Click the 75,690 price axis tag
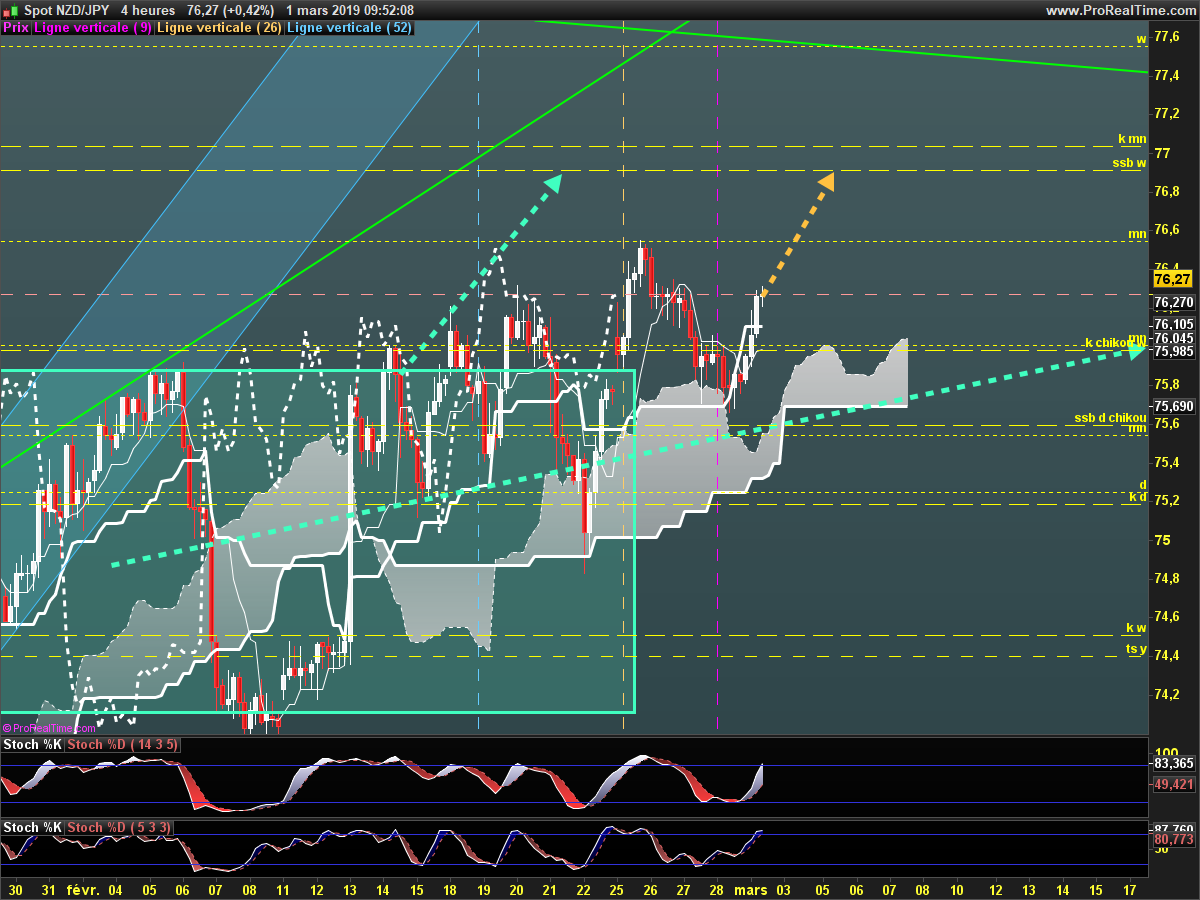Viewport: 1200px width, 900px height. pos(1174,406)
